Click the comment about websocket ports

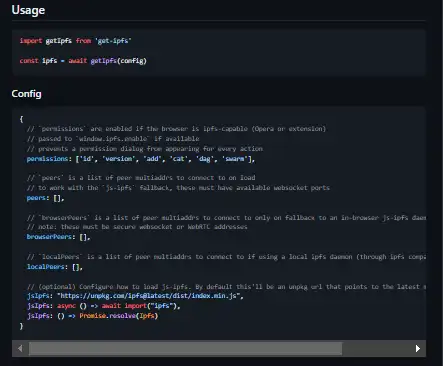coord(178,188)
